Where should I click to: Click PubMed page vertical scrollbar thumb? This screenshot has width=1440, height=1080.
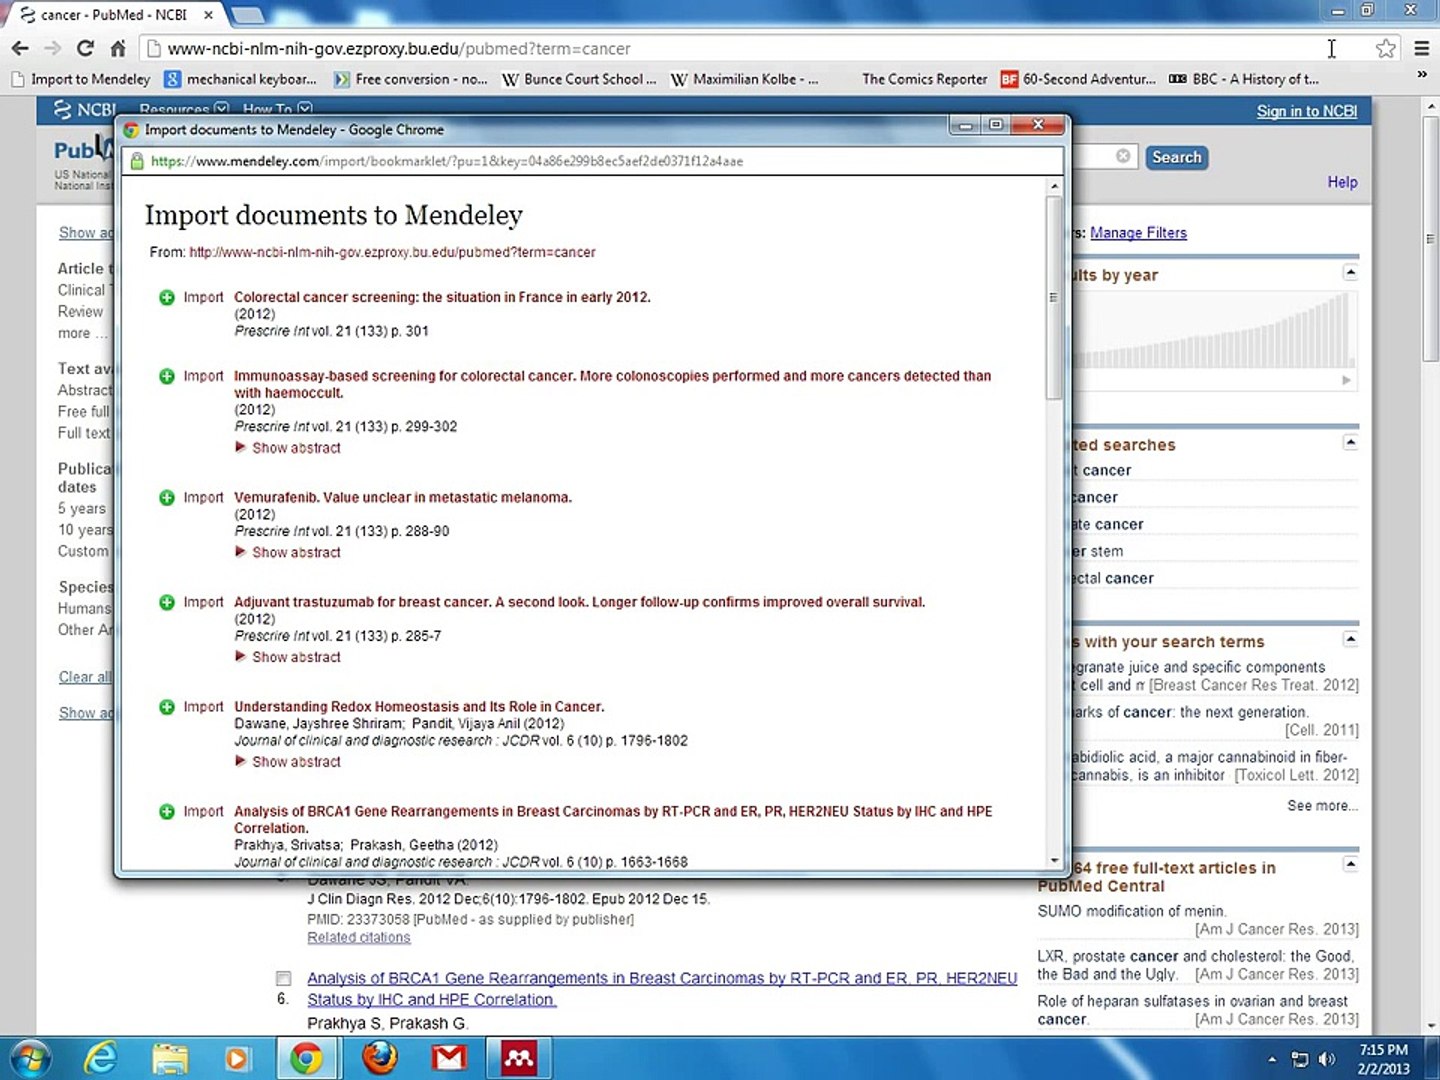[x=1430, y=238]
